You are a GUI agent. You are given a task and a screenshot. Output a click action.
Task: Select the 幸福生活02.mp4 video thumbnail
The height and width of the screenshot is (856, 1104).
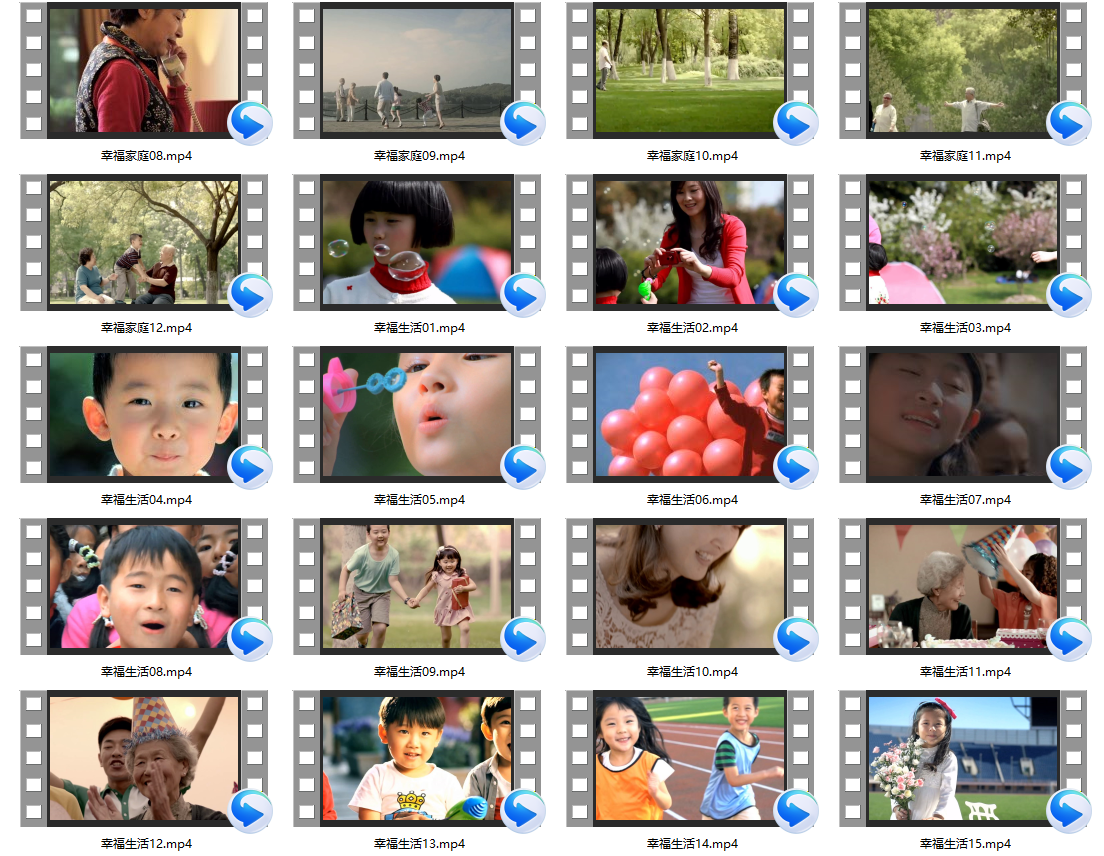690,242
